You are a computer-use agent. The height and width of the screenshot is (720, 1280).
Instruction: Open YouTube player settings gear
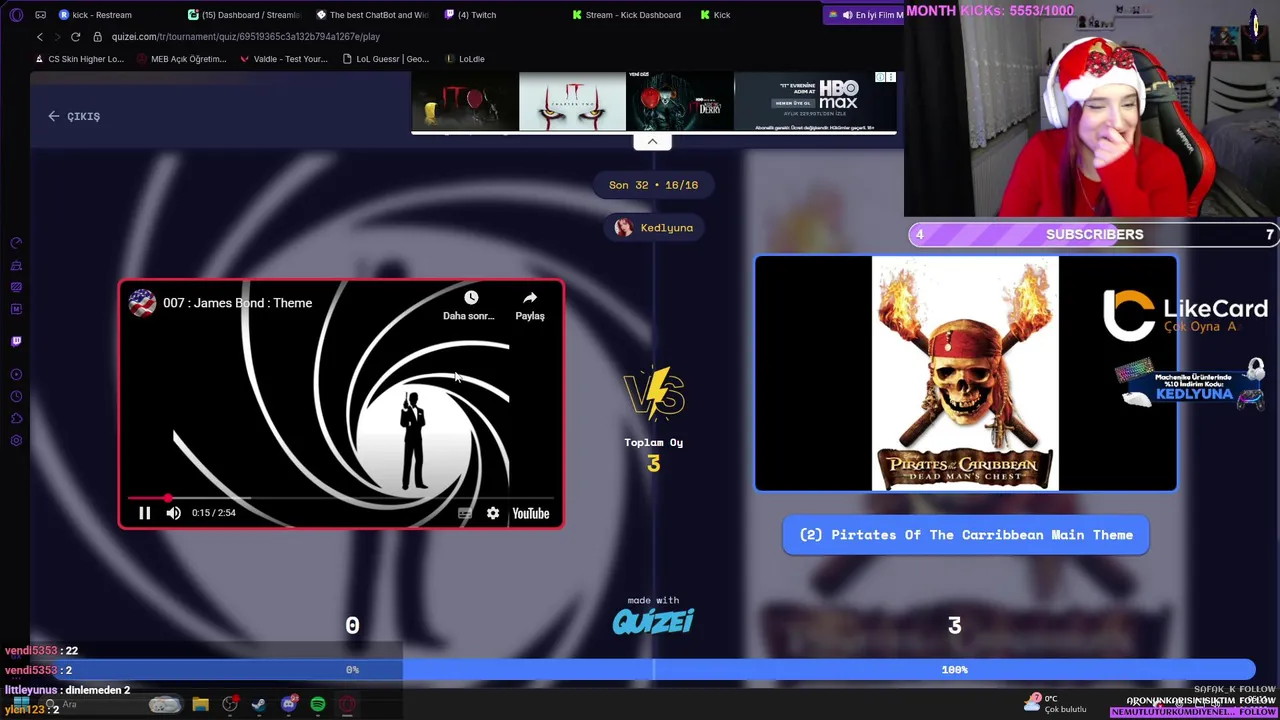(493, 513)
